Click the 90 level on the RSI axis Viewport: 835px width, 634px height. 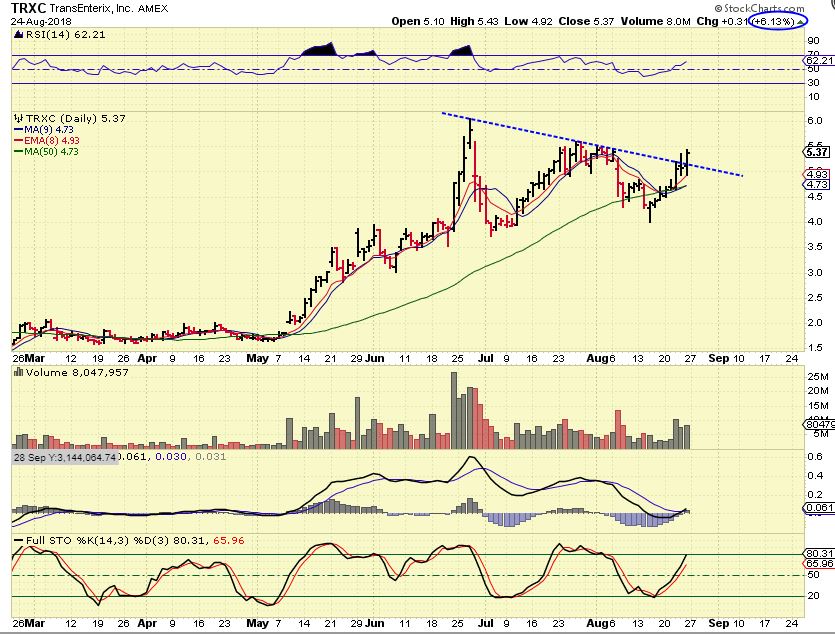point(813,40)
